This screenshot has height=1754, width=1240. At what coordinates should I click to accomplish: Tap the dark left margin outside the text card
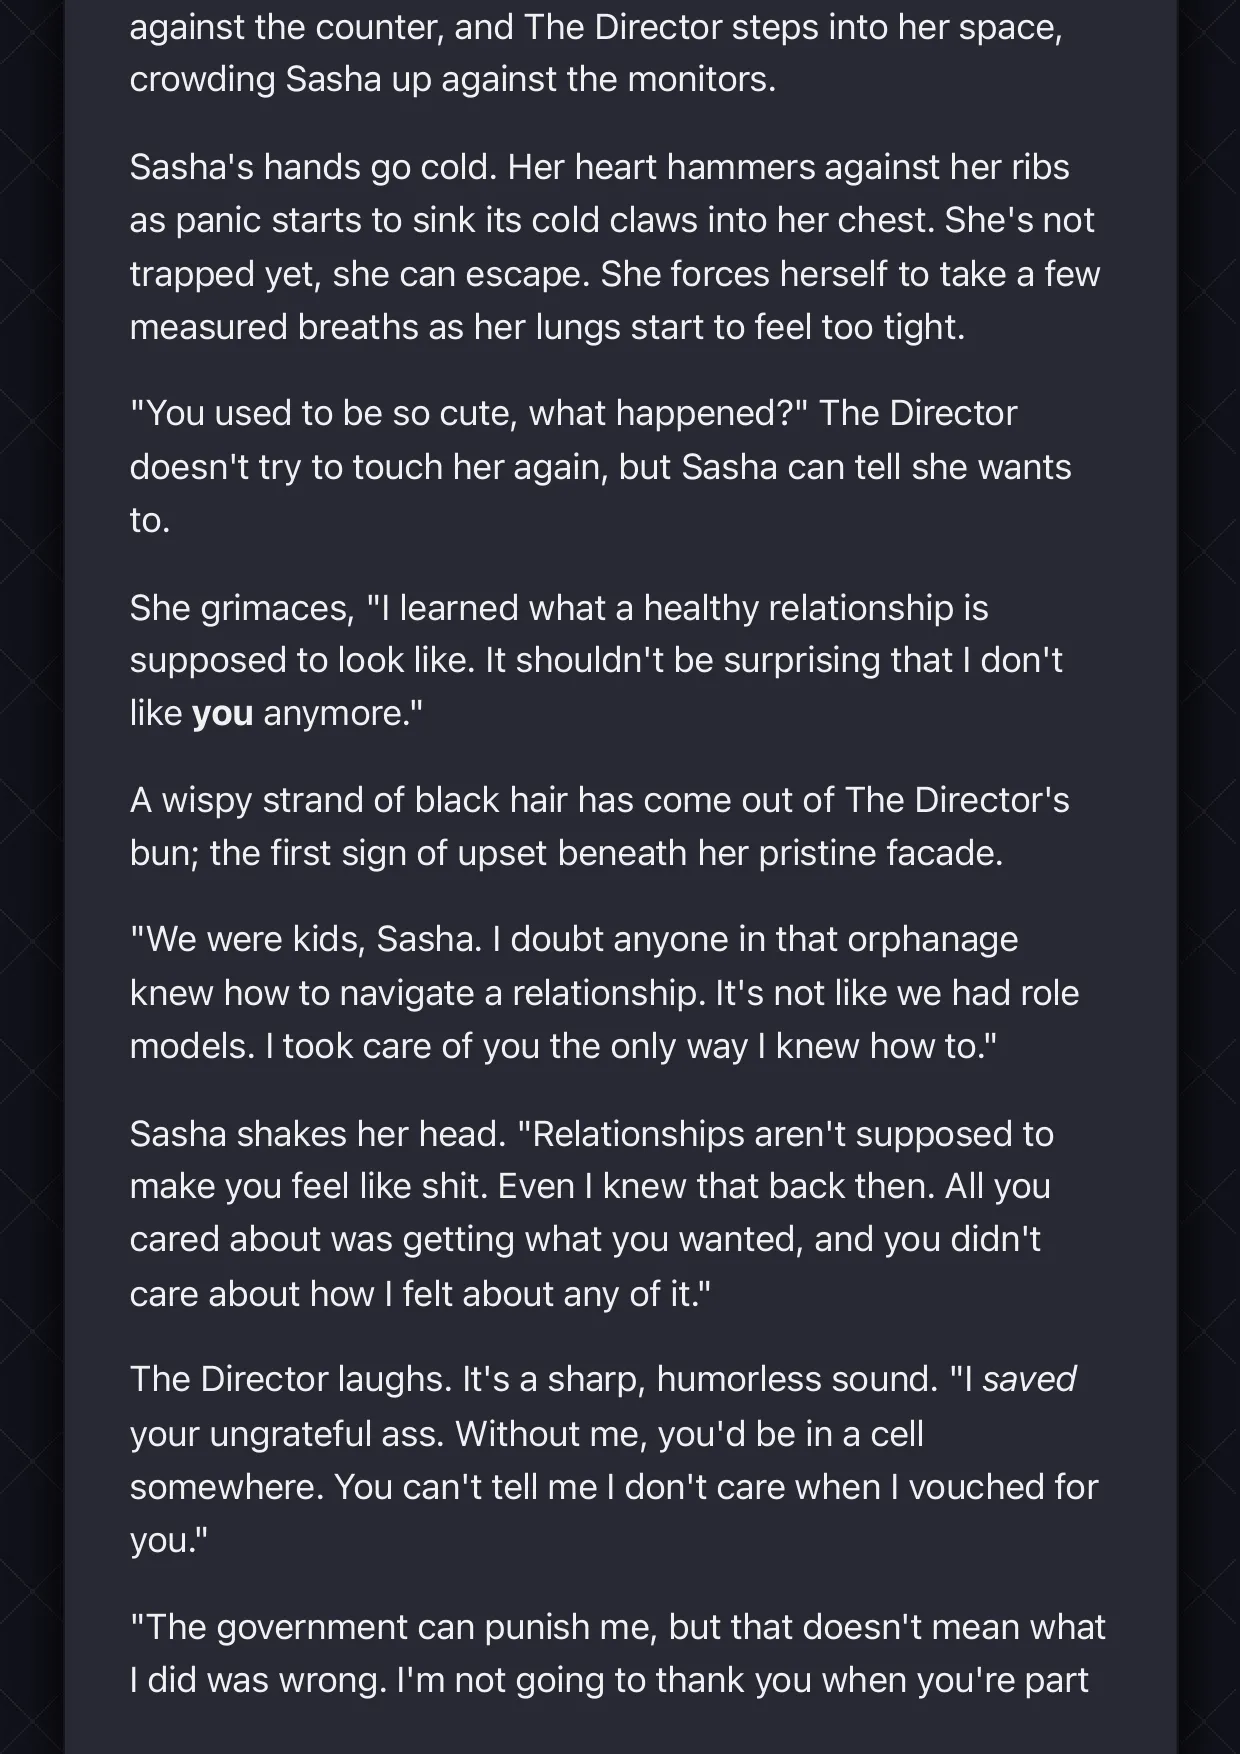pyautogui.click(x=32, y=877)
